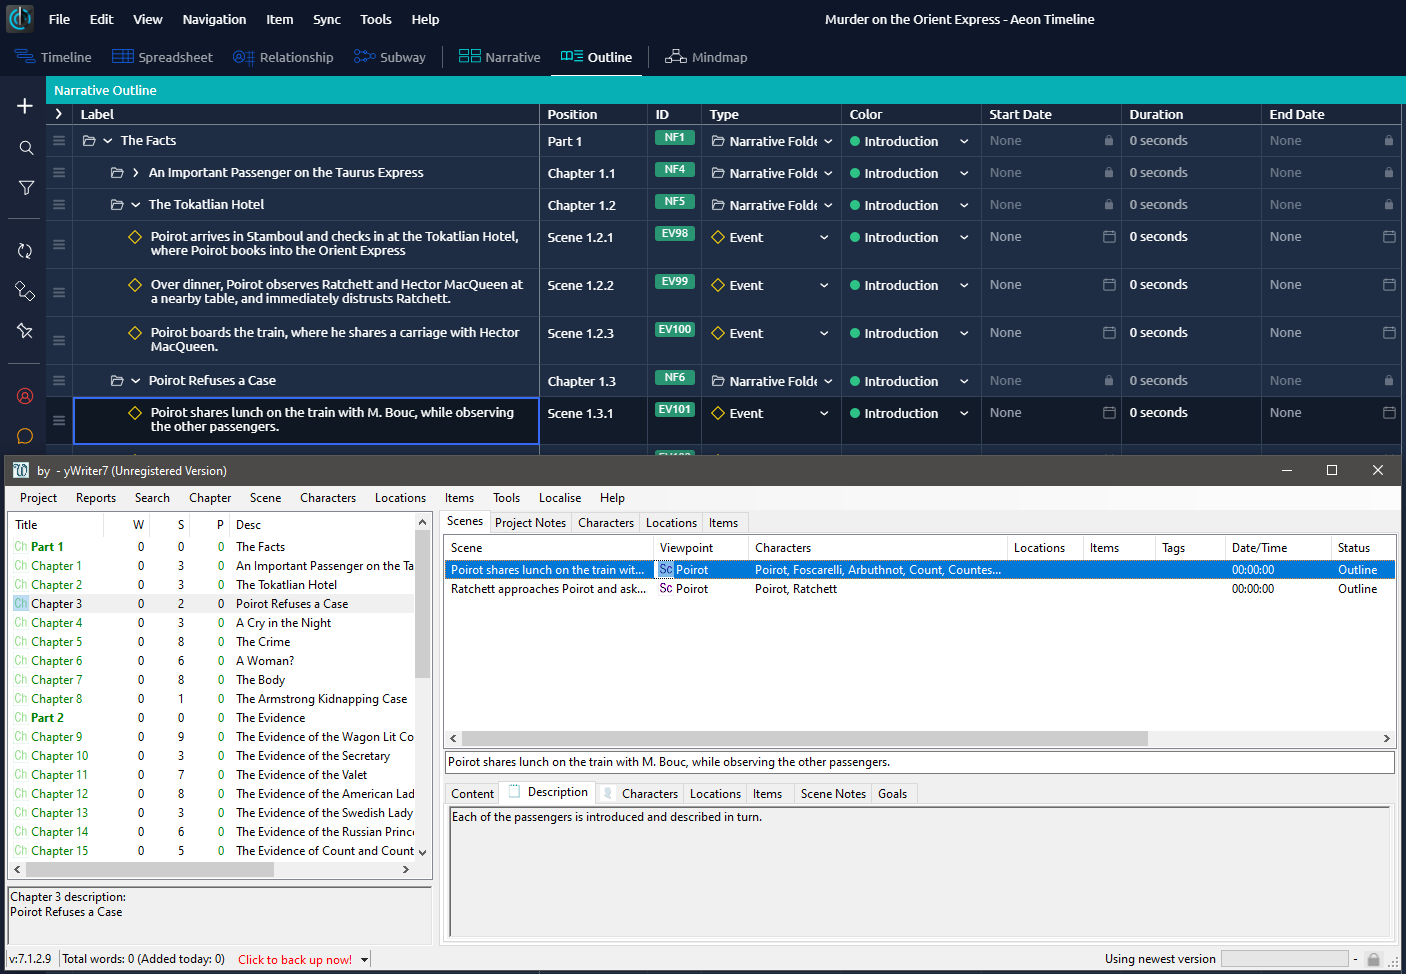
Task: Expand the Label column header chevron
Action: pos(59,114)
